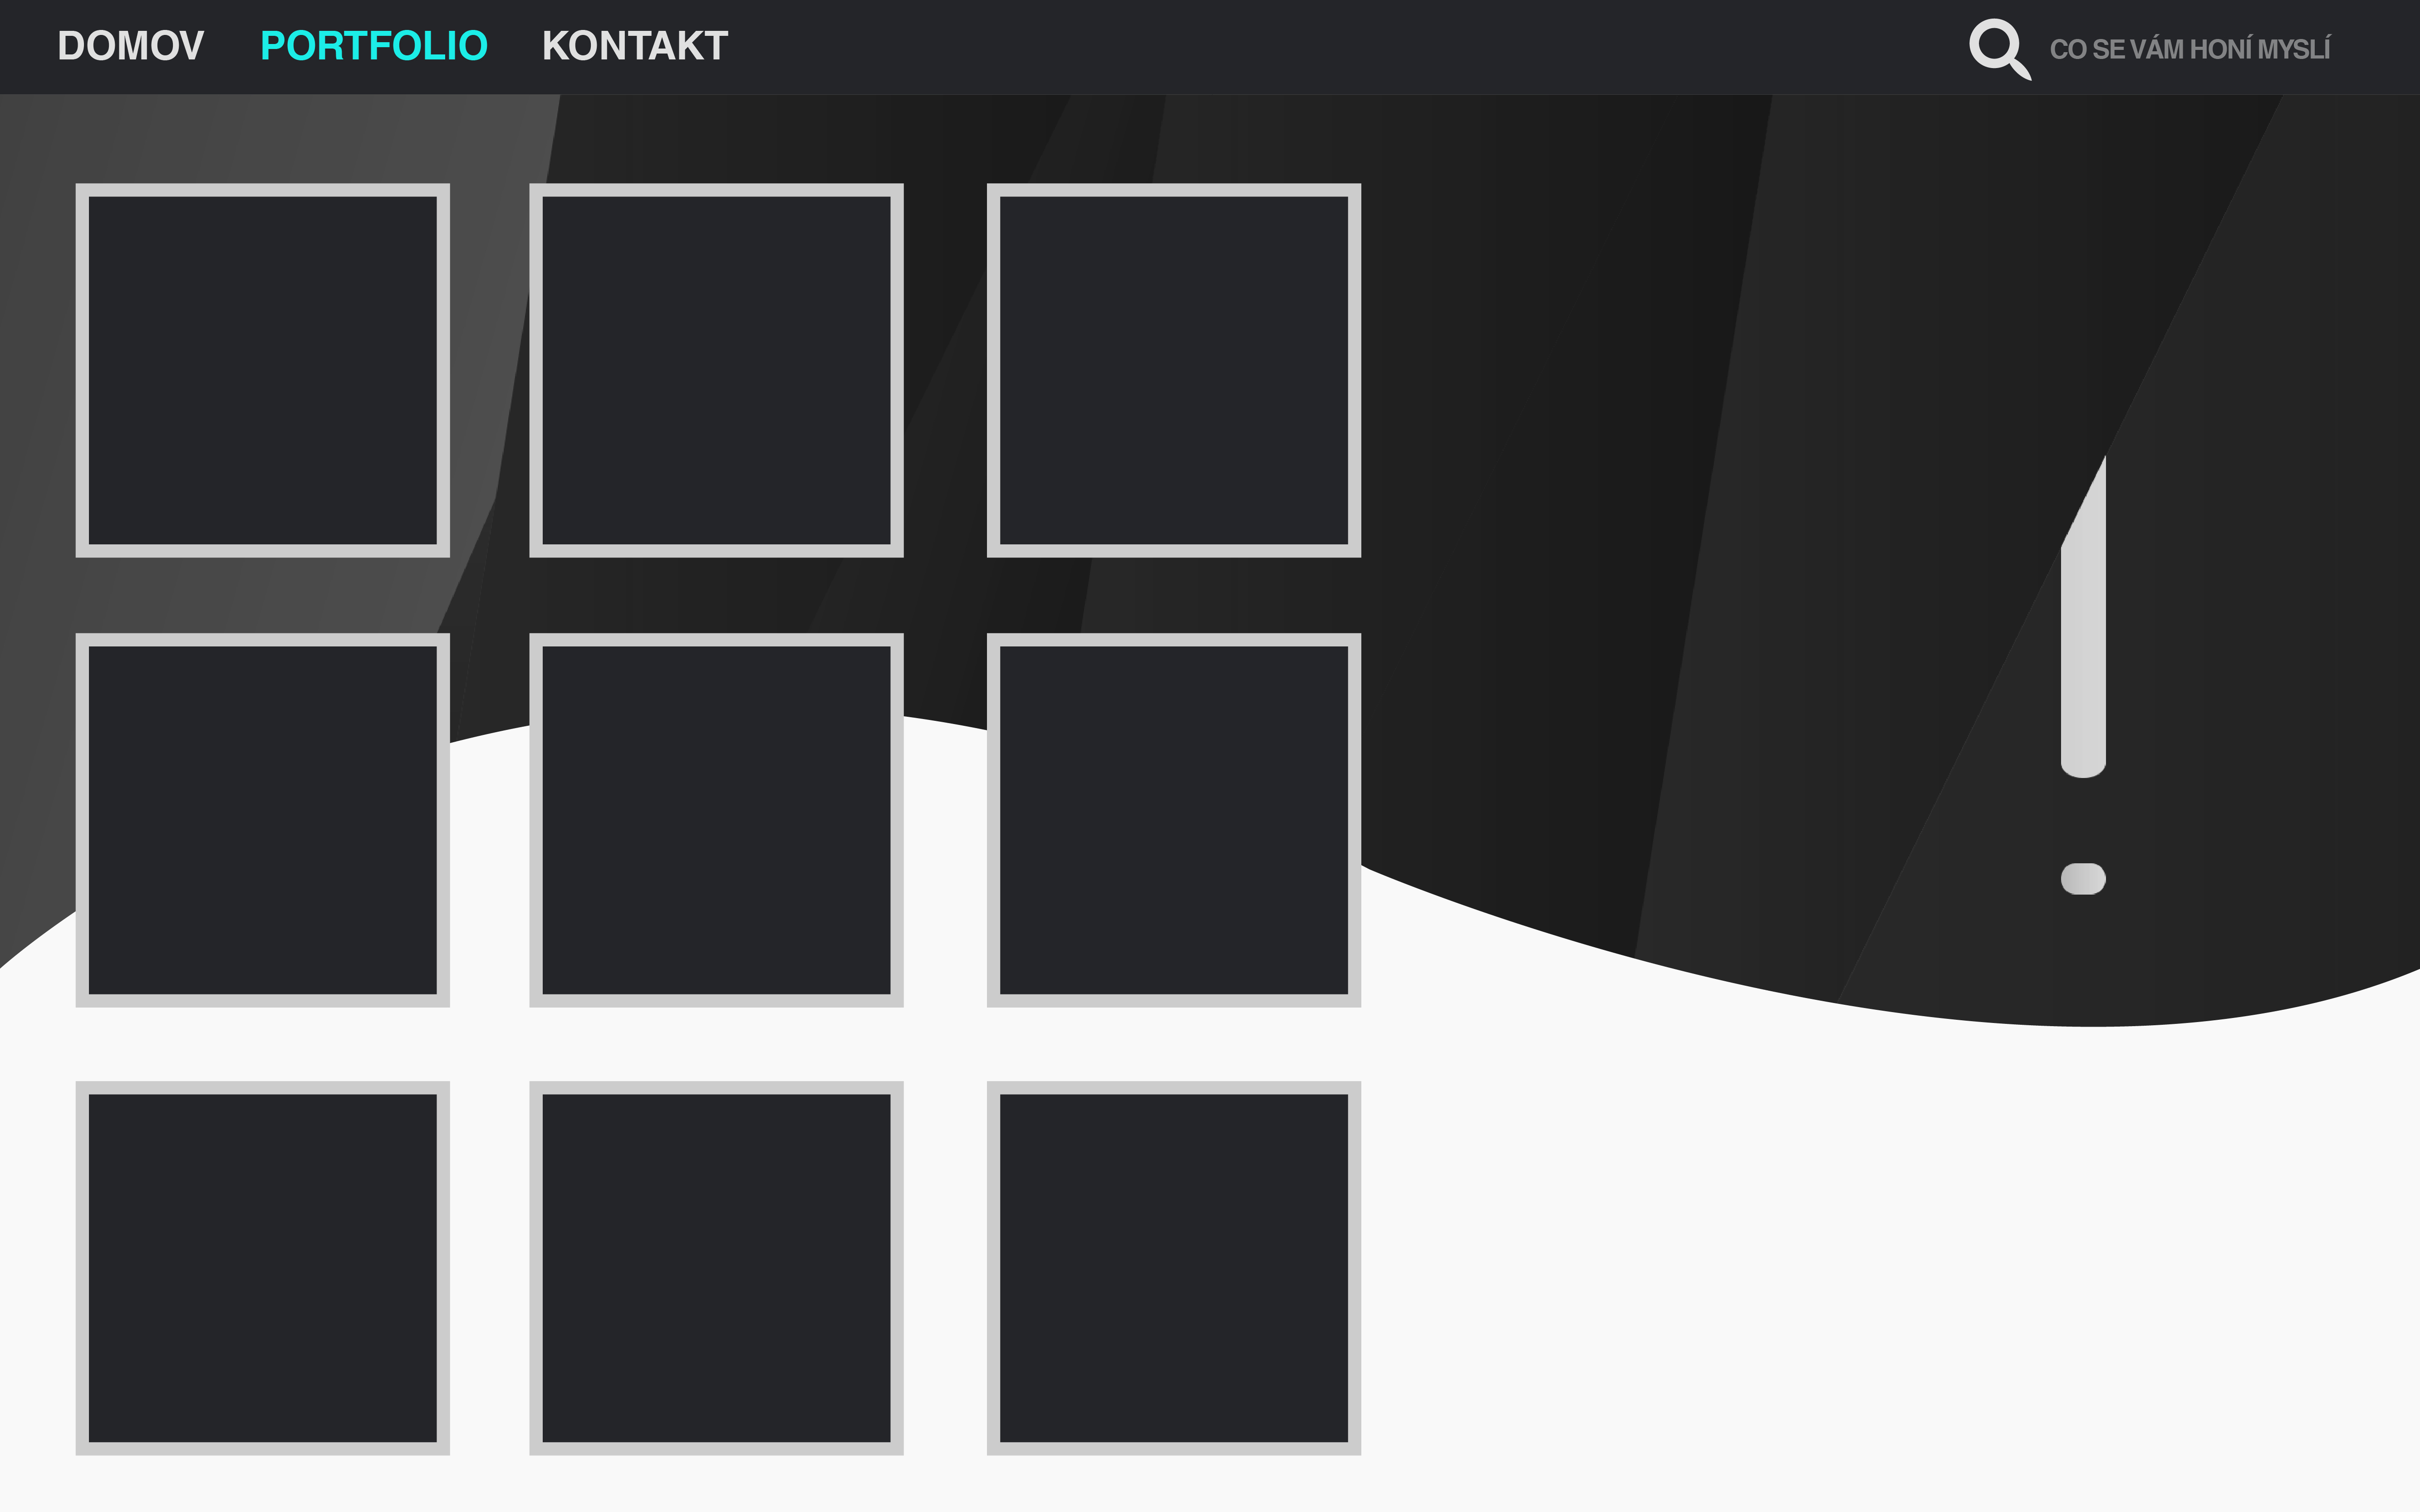Open middle-row right portfolio thumbnail

[x=1174, y=820]
